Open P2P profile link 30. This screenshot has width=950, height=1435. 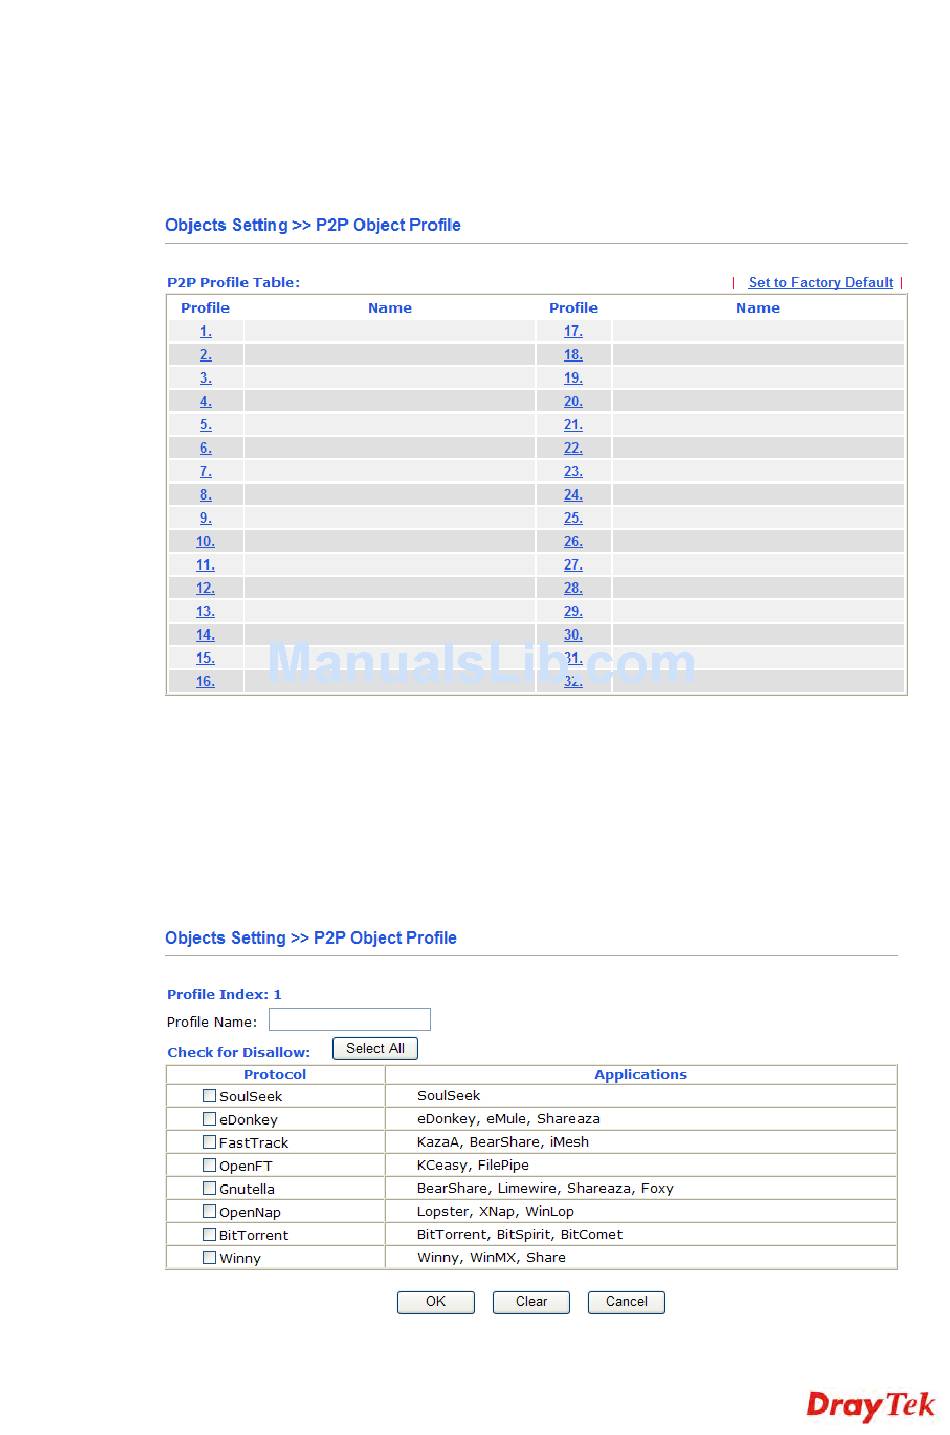point(573,635)
